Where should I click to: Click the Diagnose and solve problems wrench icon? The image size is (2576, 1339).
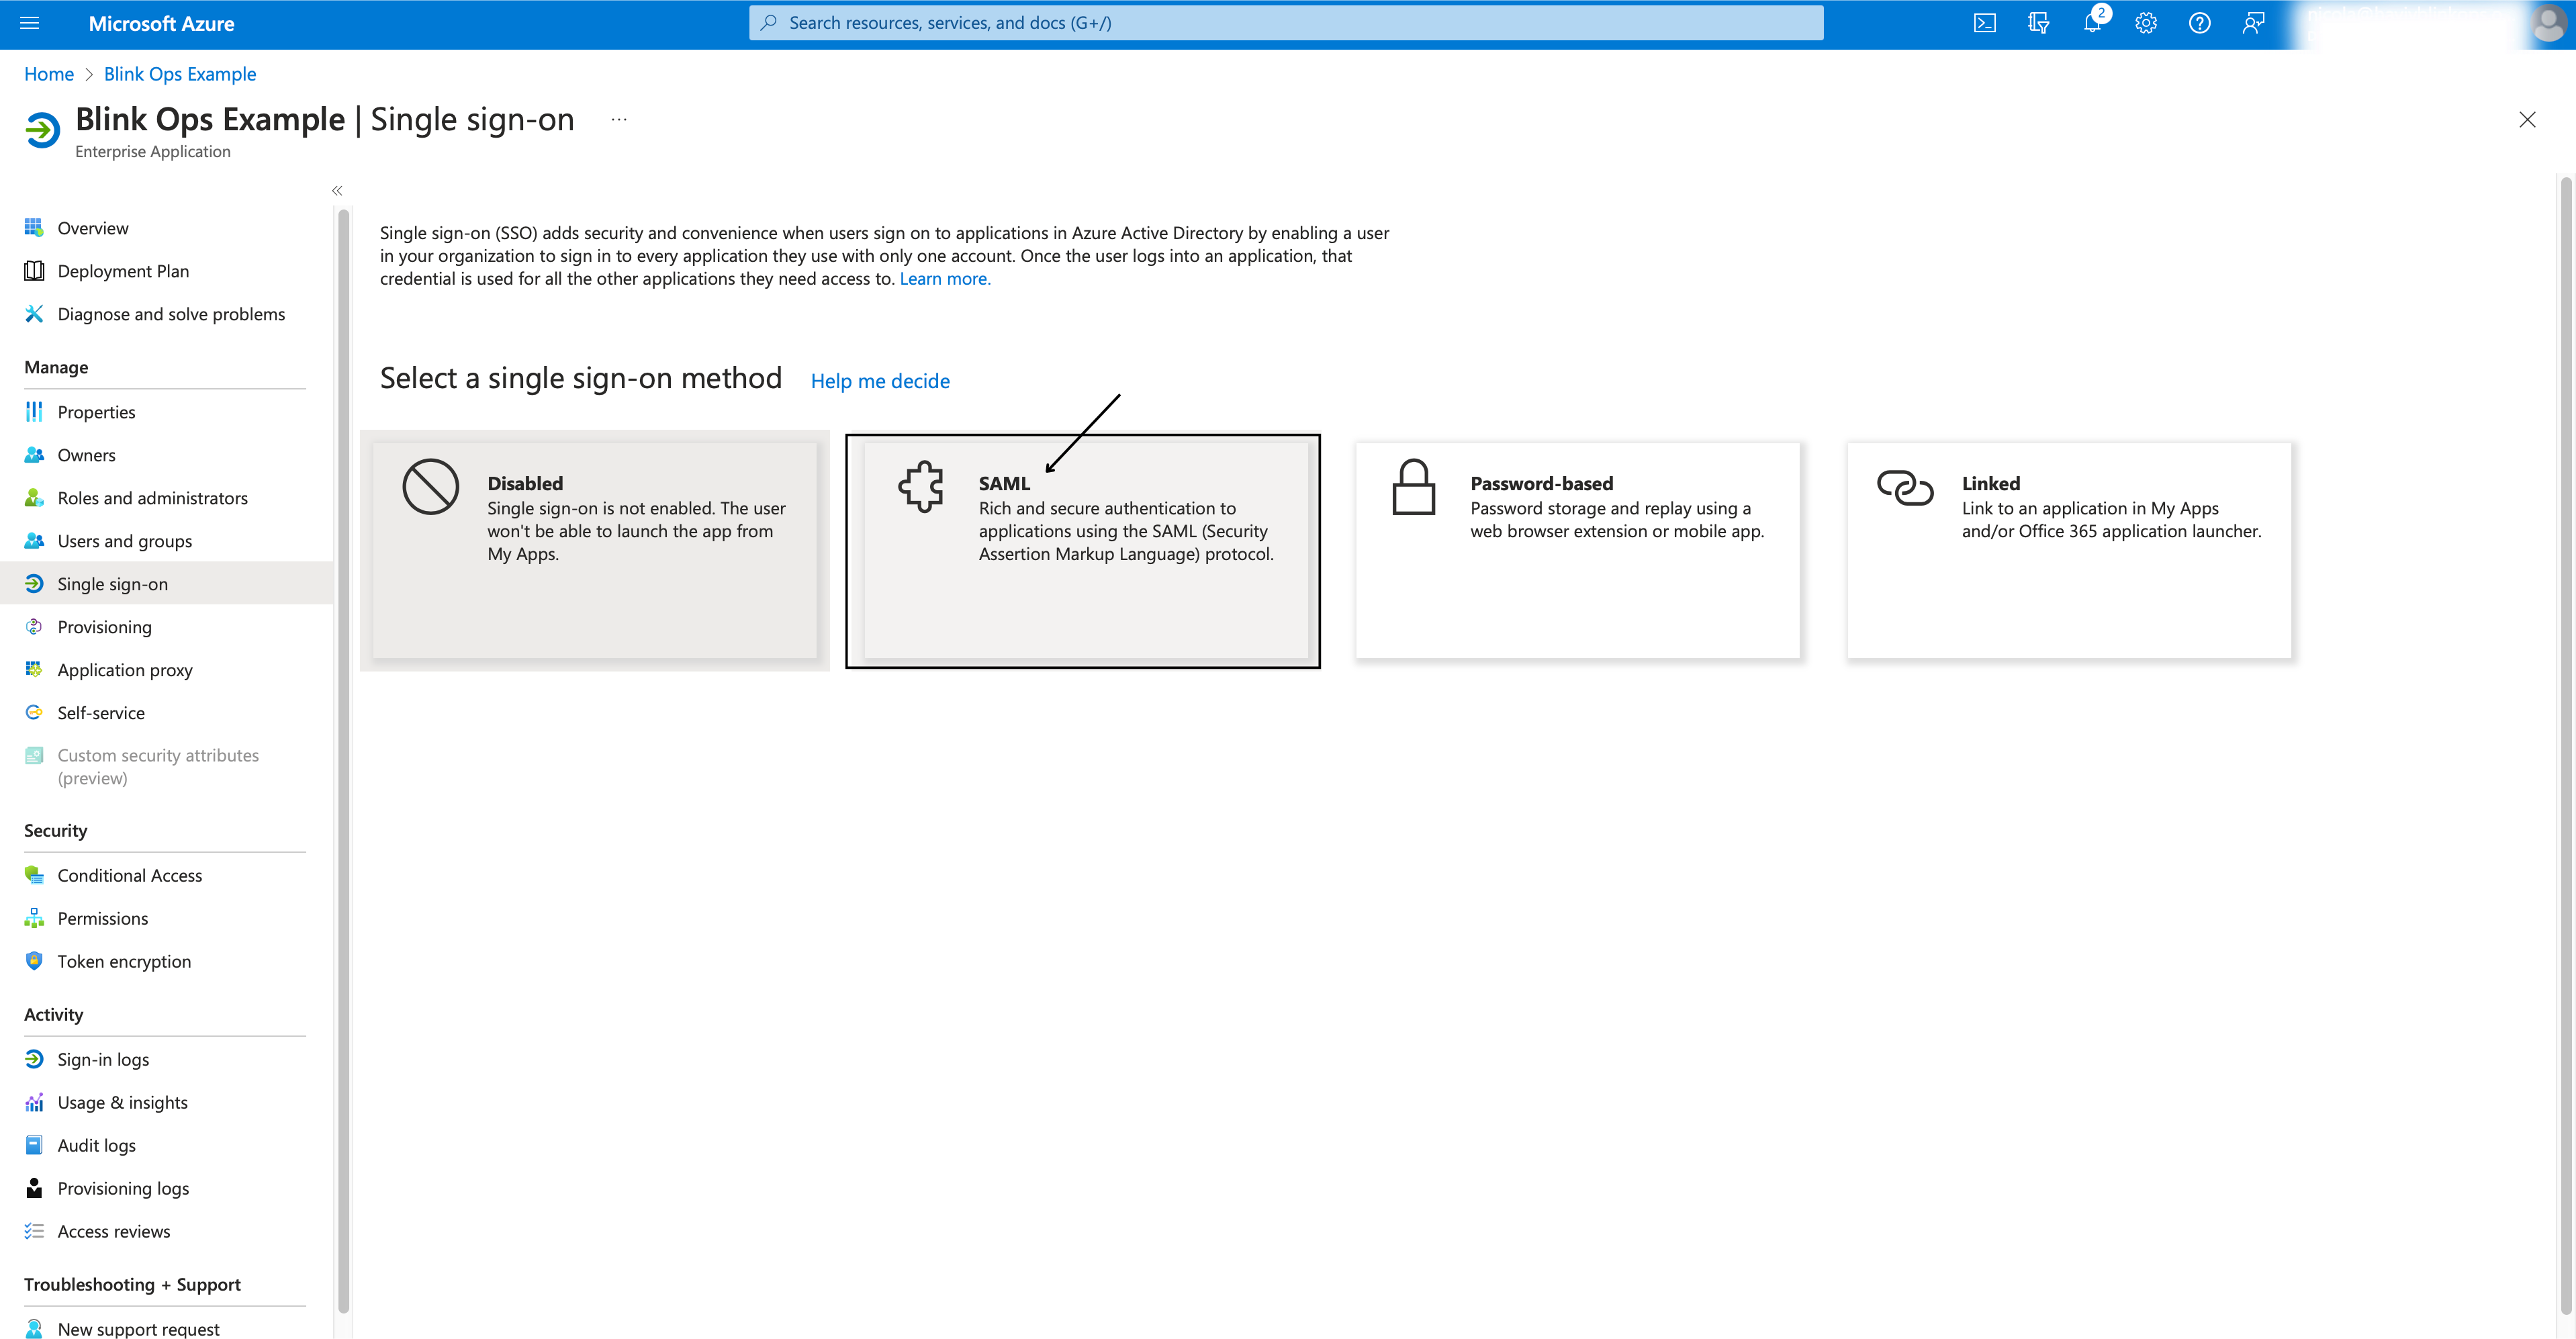point(34,314)
